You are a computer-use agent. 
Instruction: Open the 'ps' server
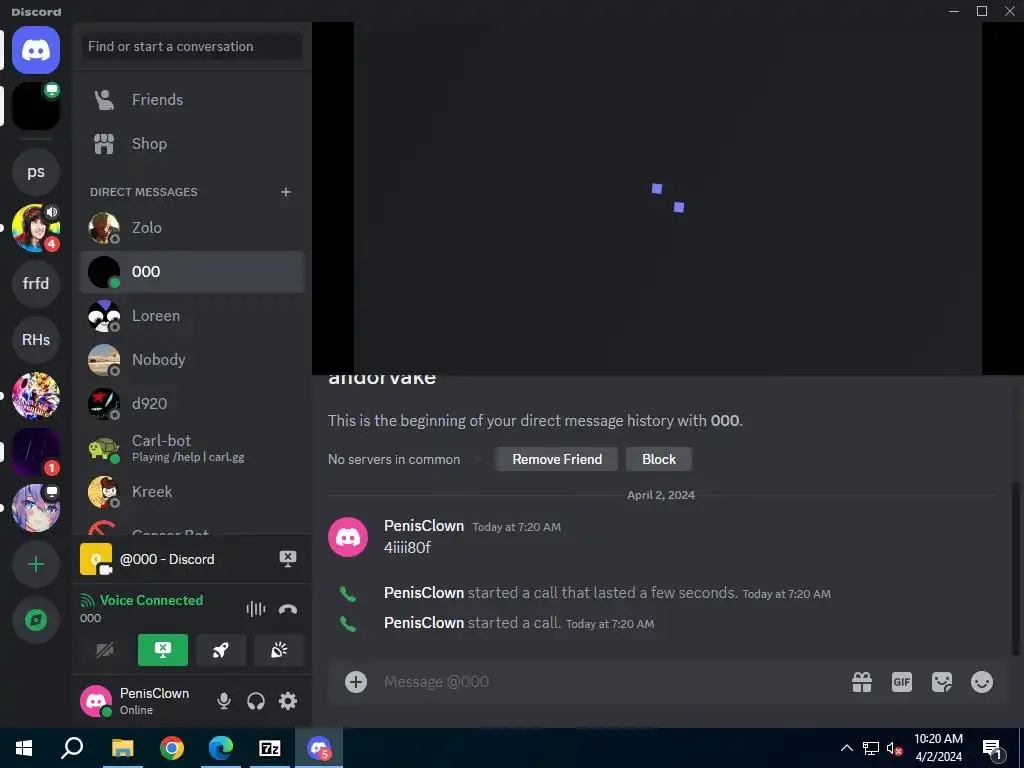[36, 172]
